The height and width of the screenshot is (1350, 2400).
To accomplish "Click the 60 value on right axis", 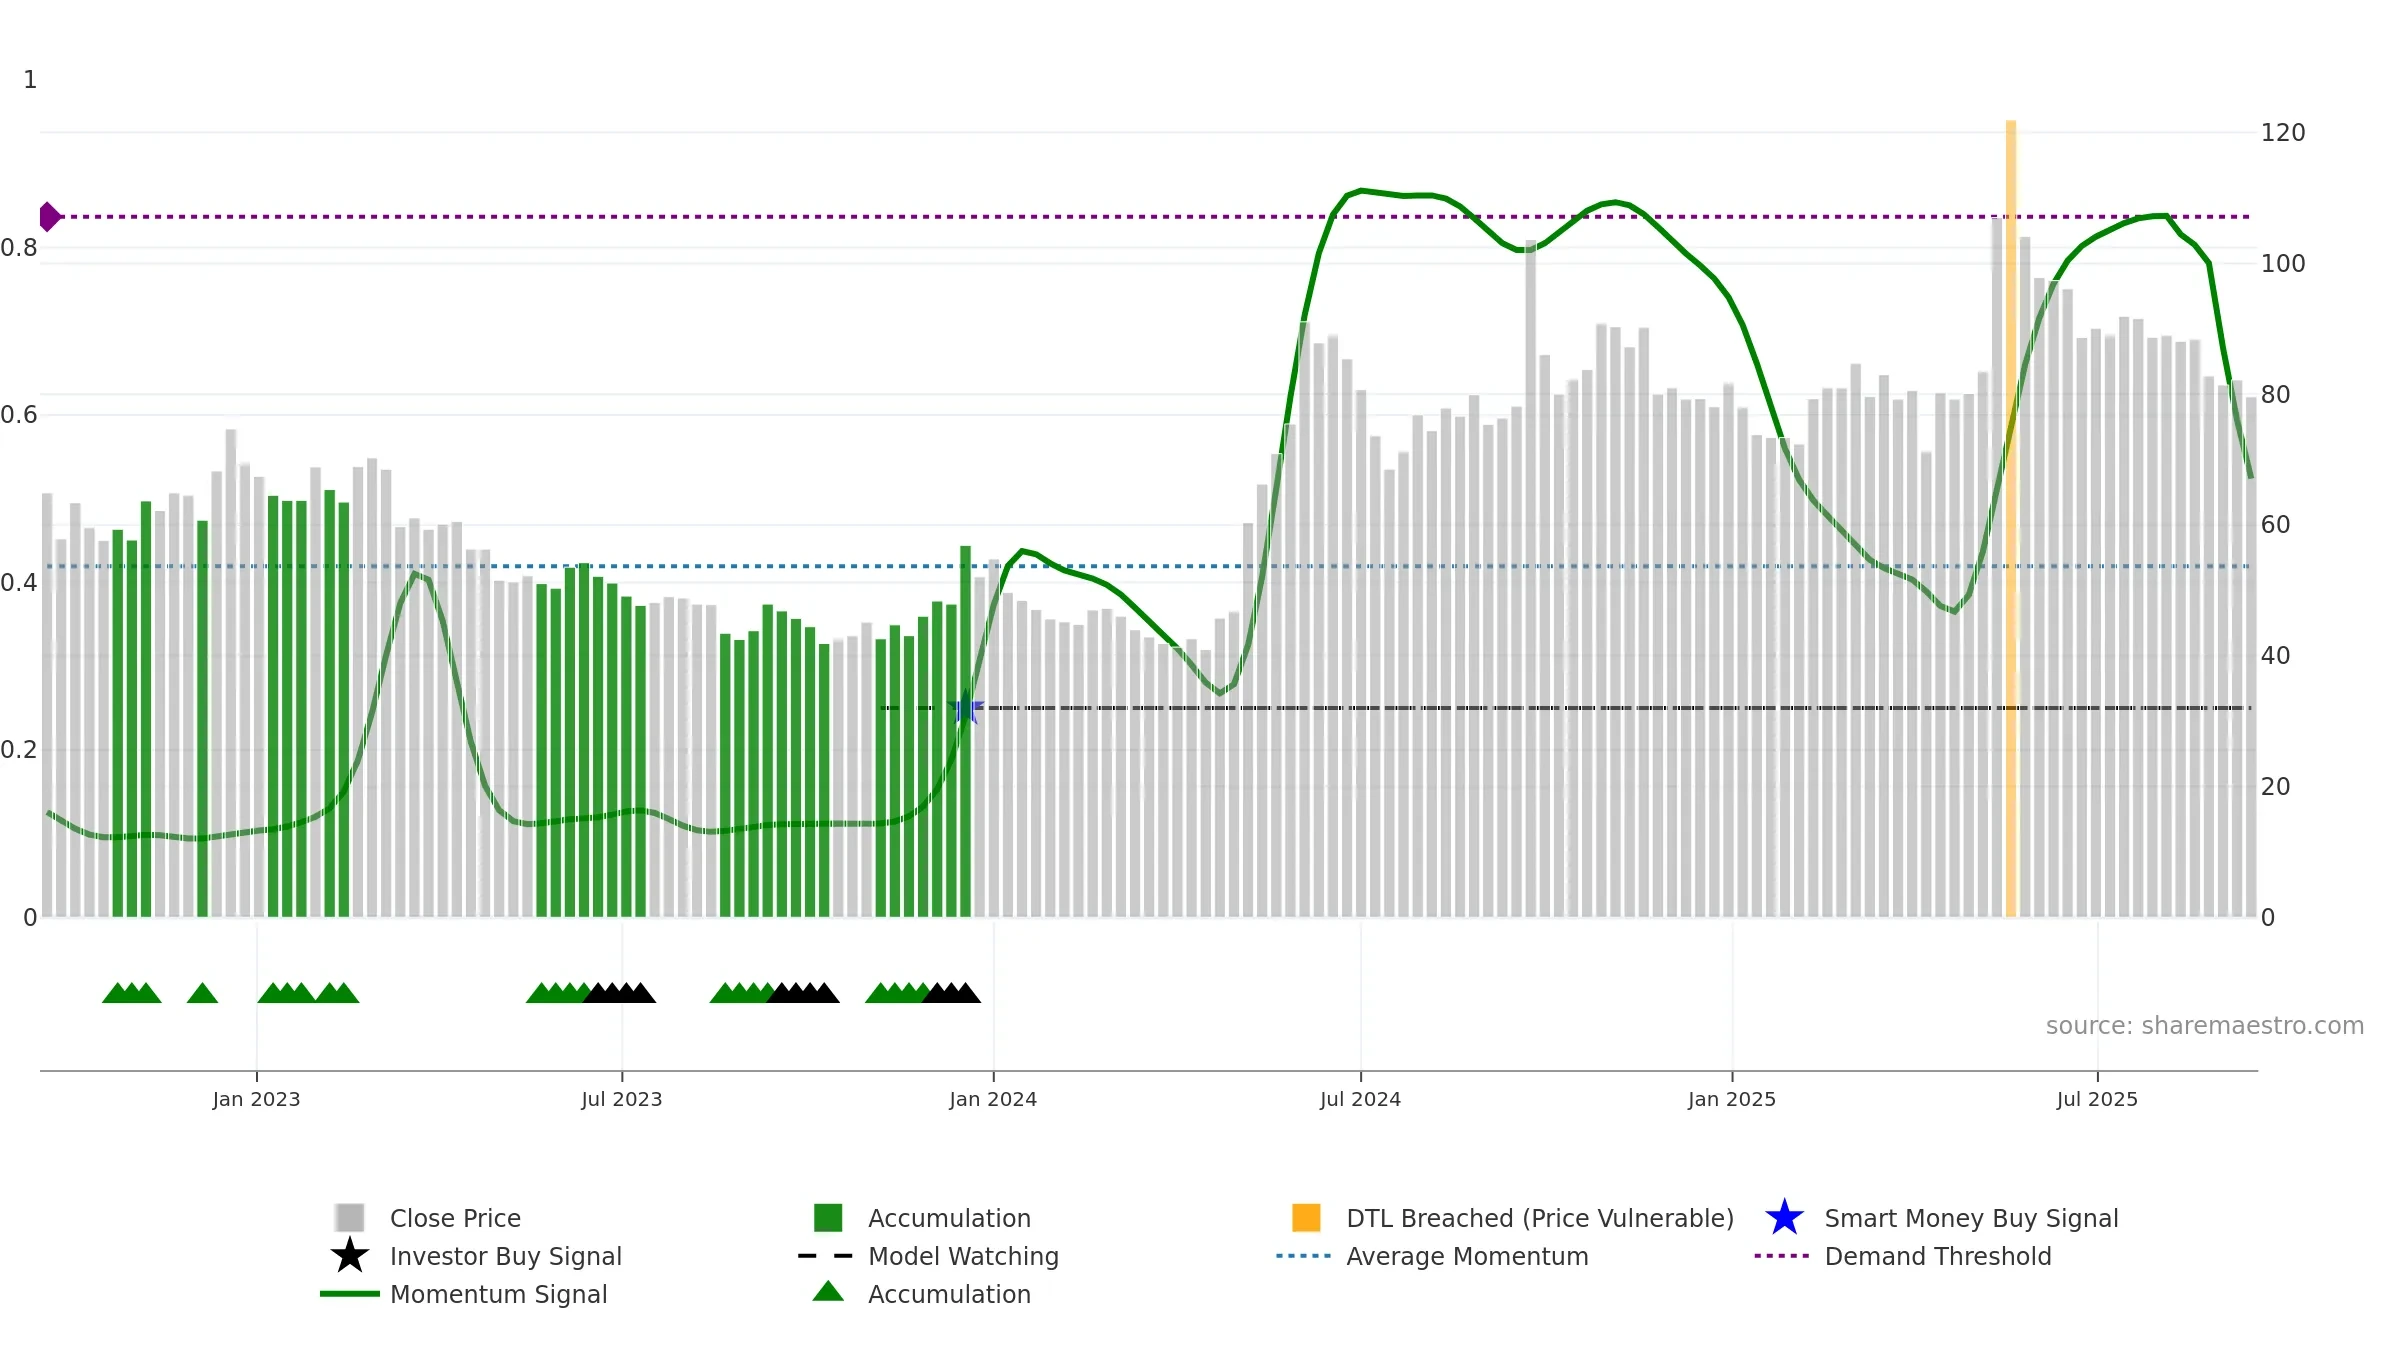I will click(2276, 524).
